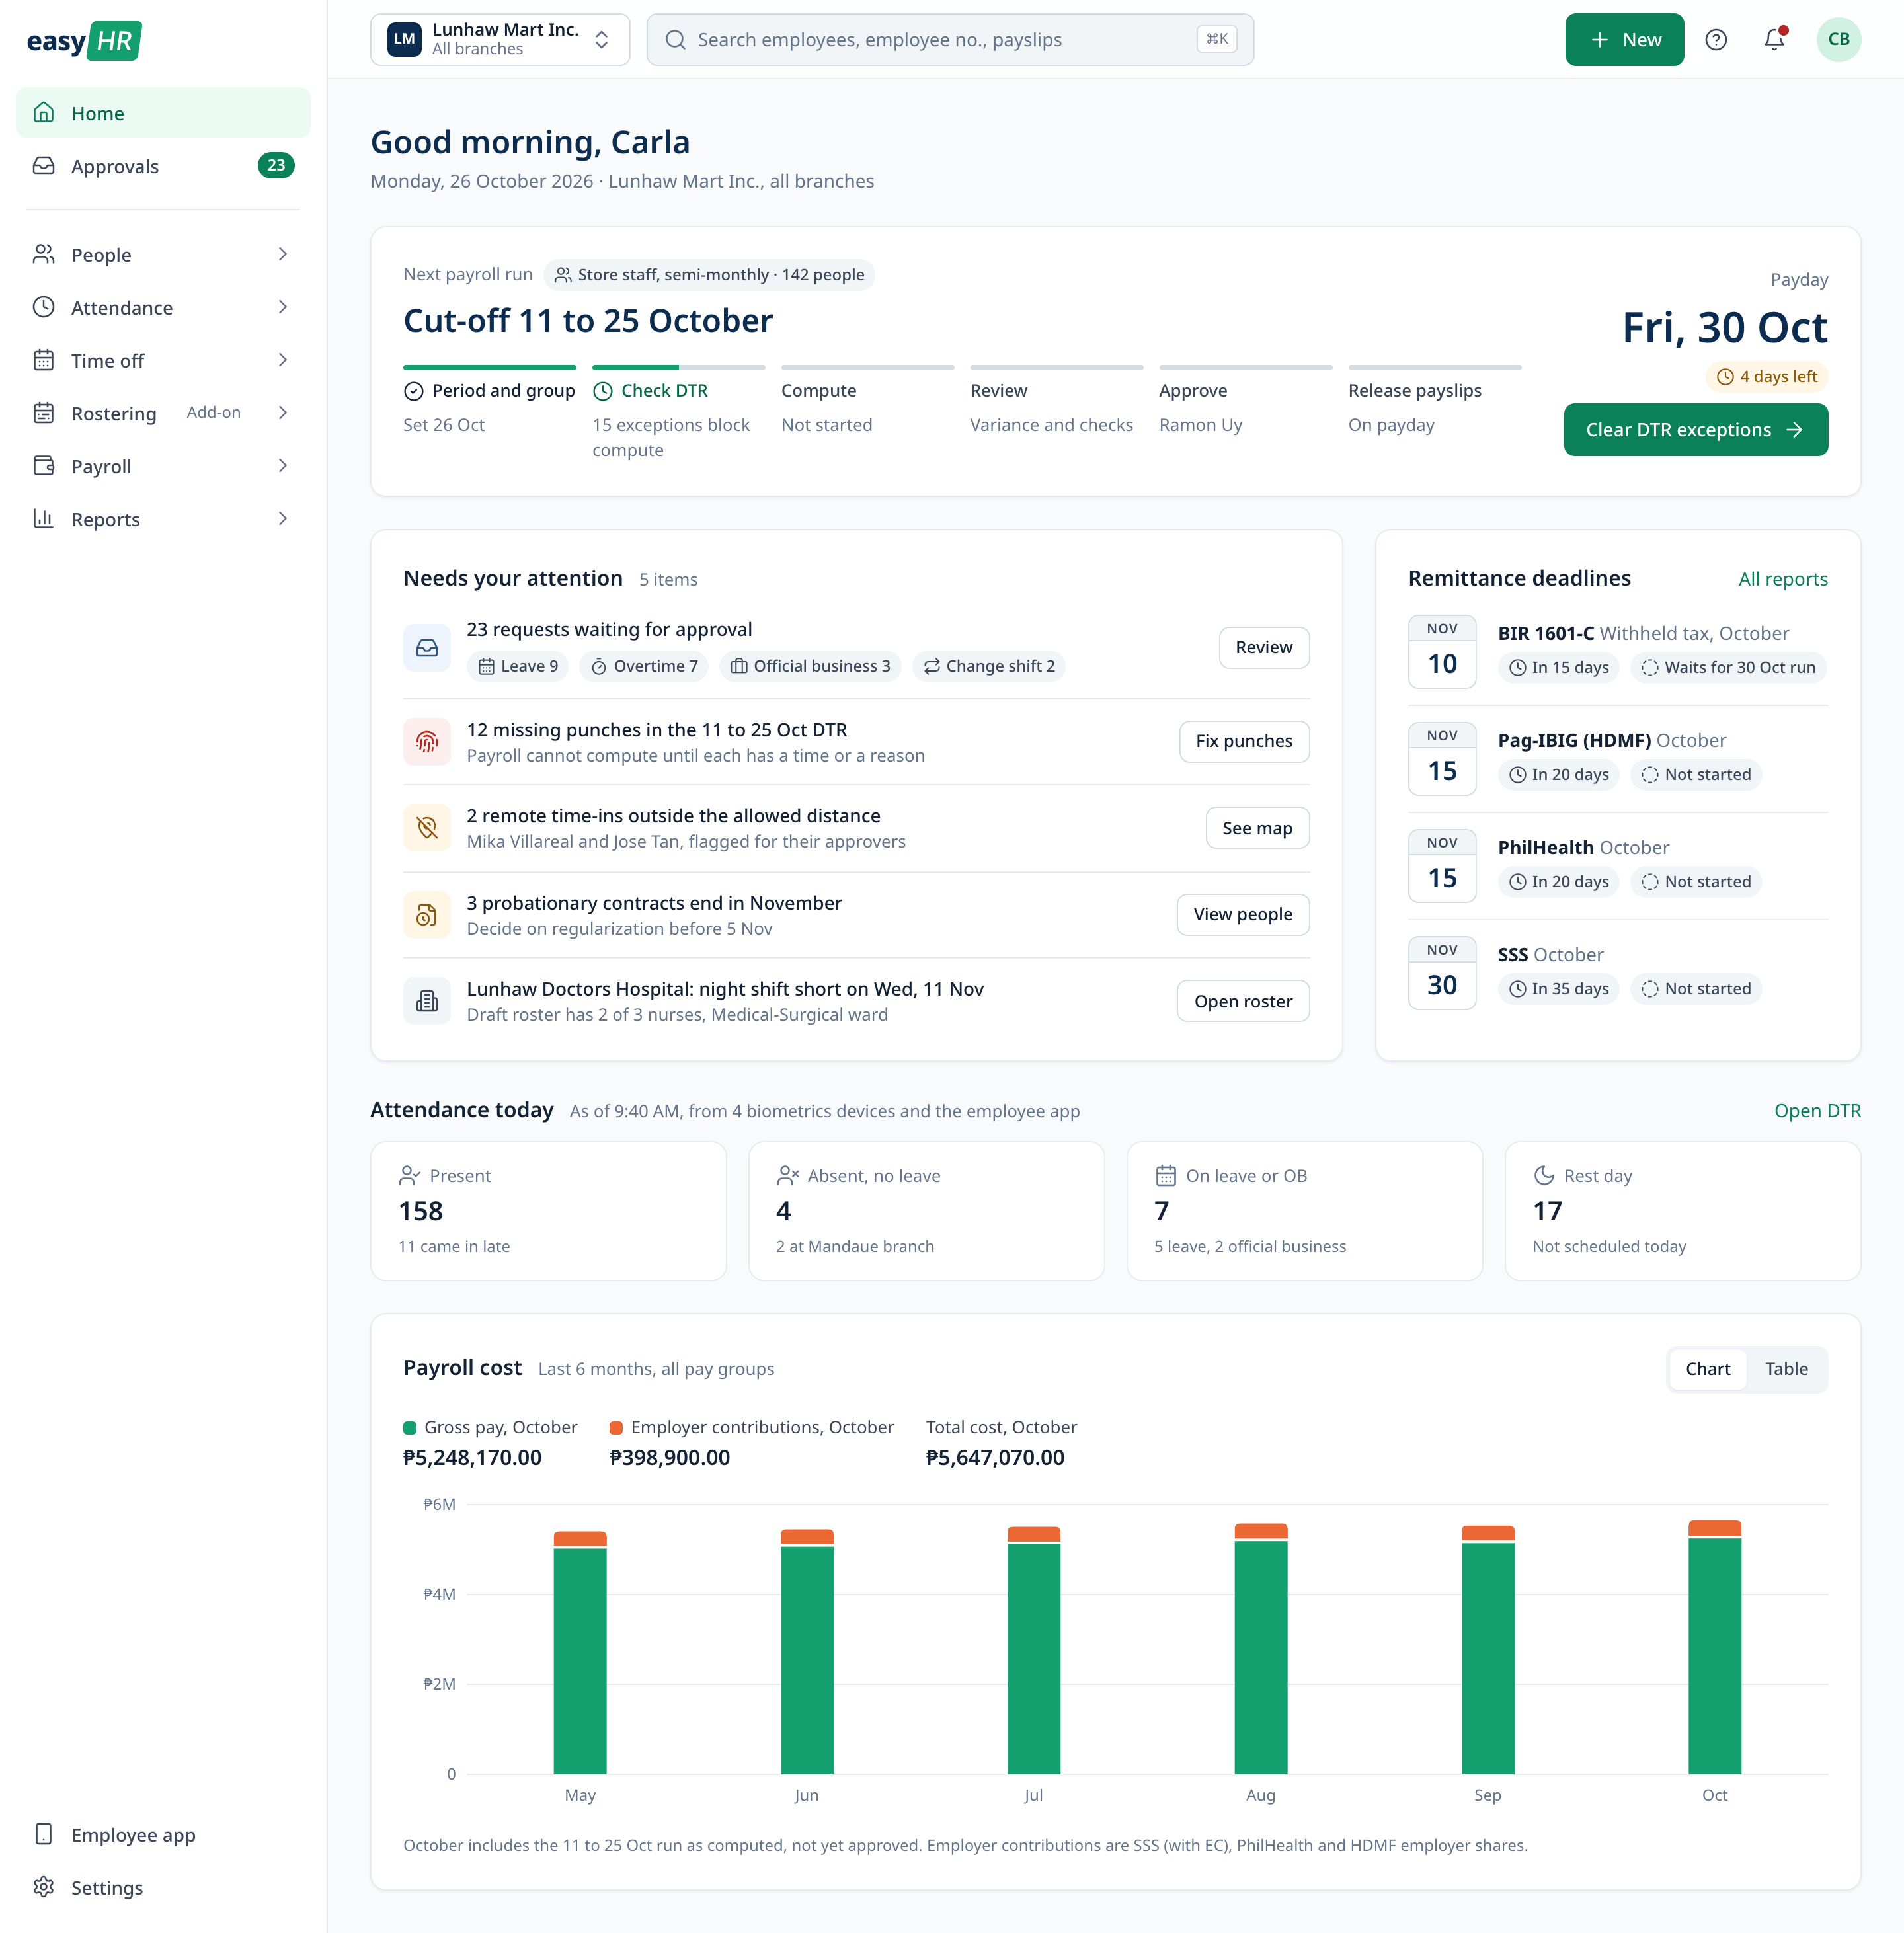This screenshot has height=1933, width=1904.
Task: Open the CB user avatar menu
Action: 1838,40
